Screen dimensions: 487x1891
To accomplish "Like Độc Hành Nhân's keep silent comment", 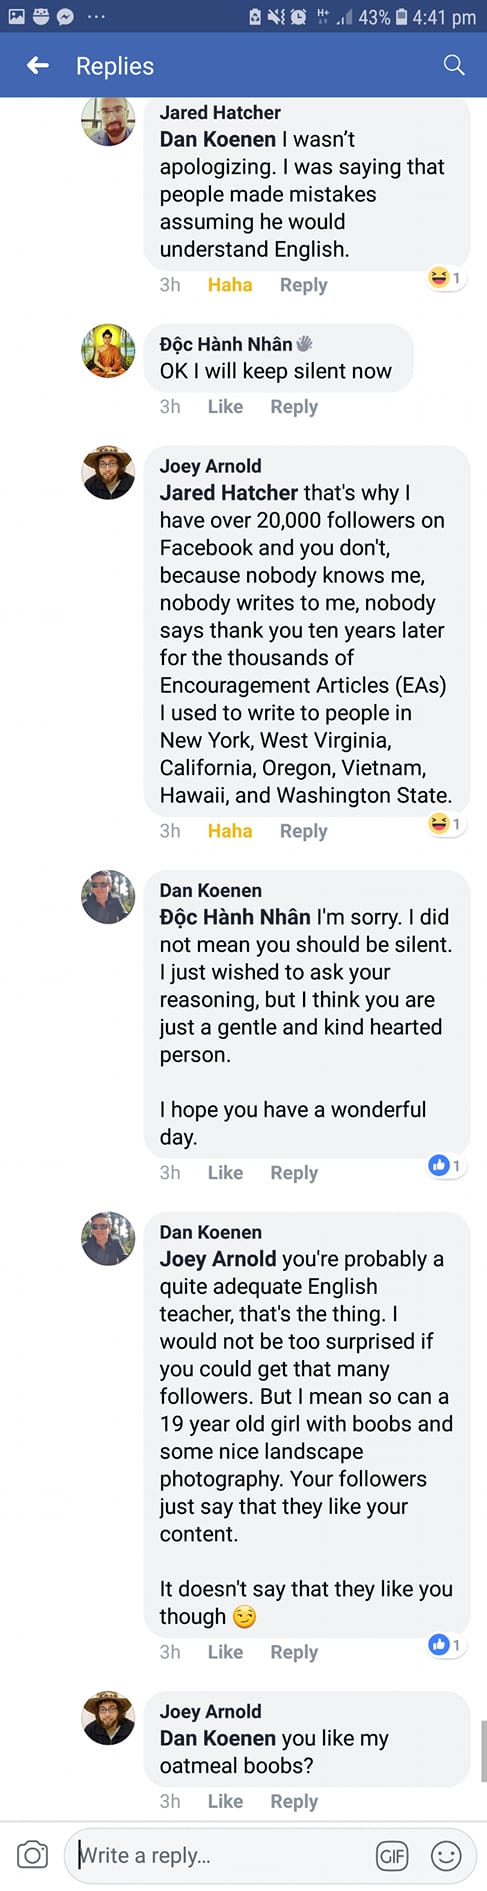I will pyautogui.click(x=225, y=406).
